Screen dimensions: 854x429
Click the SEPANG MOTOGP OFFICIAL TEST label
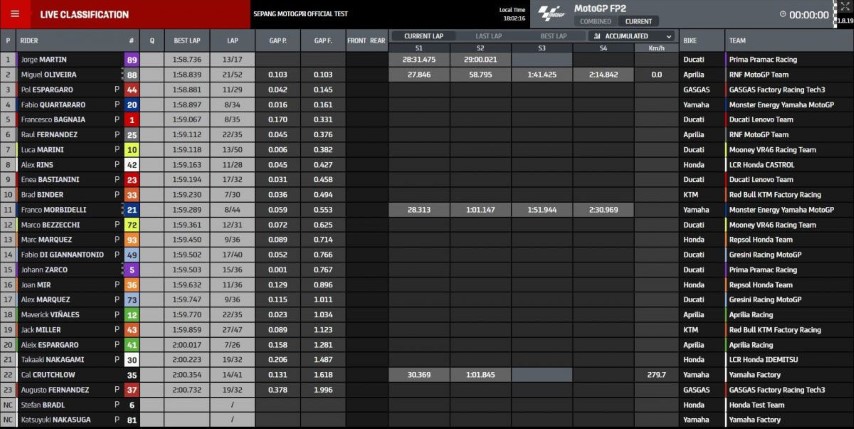pos(300,14)
